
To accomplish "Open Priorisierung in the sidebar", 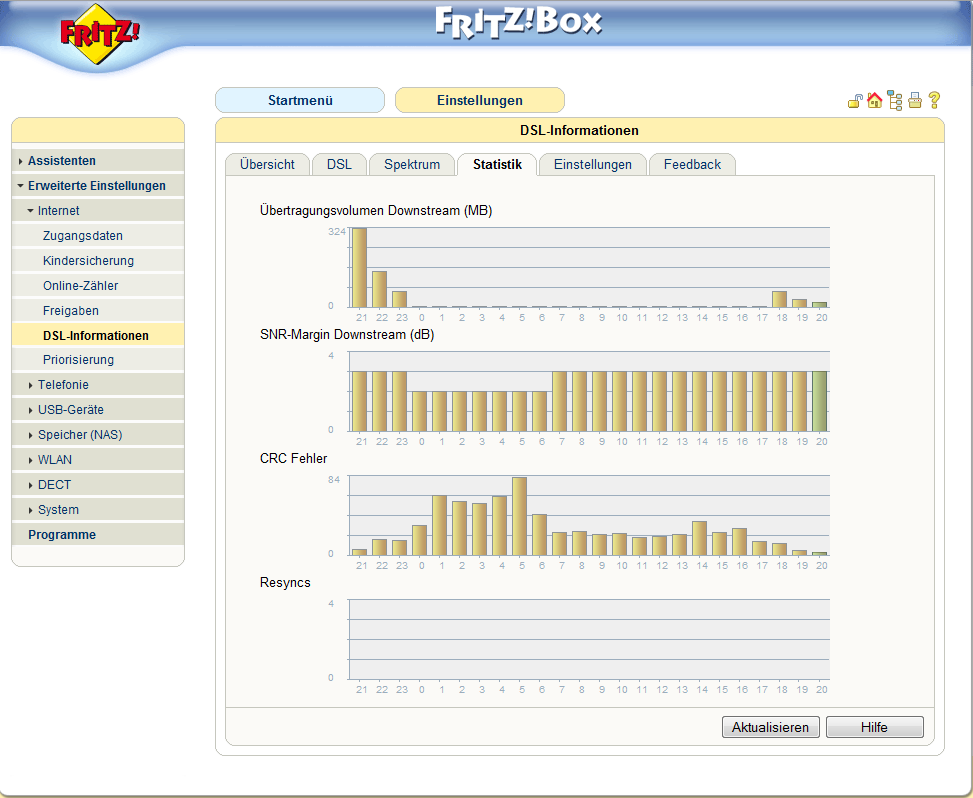I will [98, 360].
